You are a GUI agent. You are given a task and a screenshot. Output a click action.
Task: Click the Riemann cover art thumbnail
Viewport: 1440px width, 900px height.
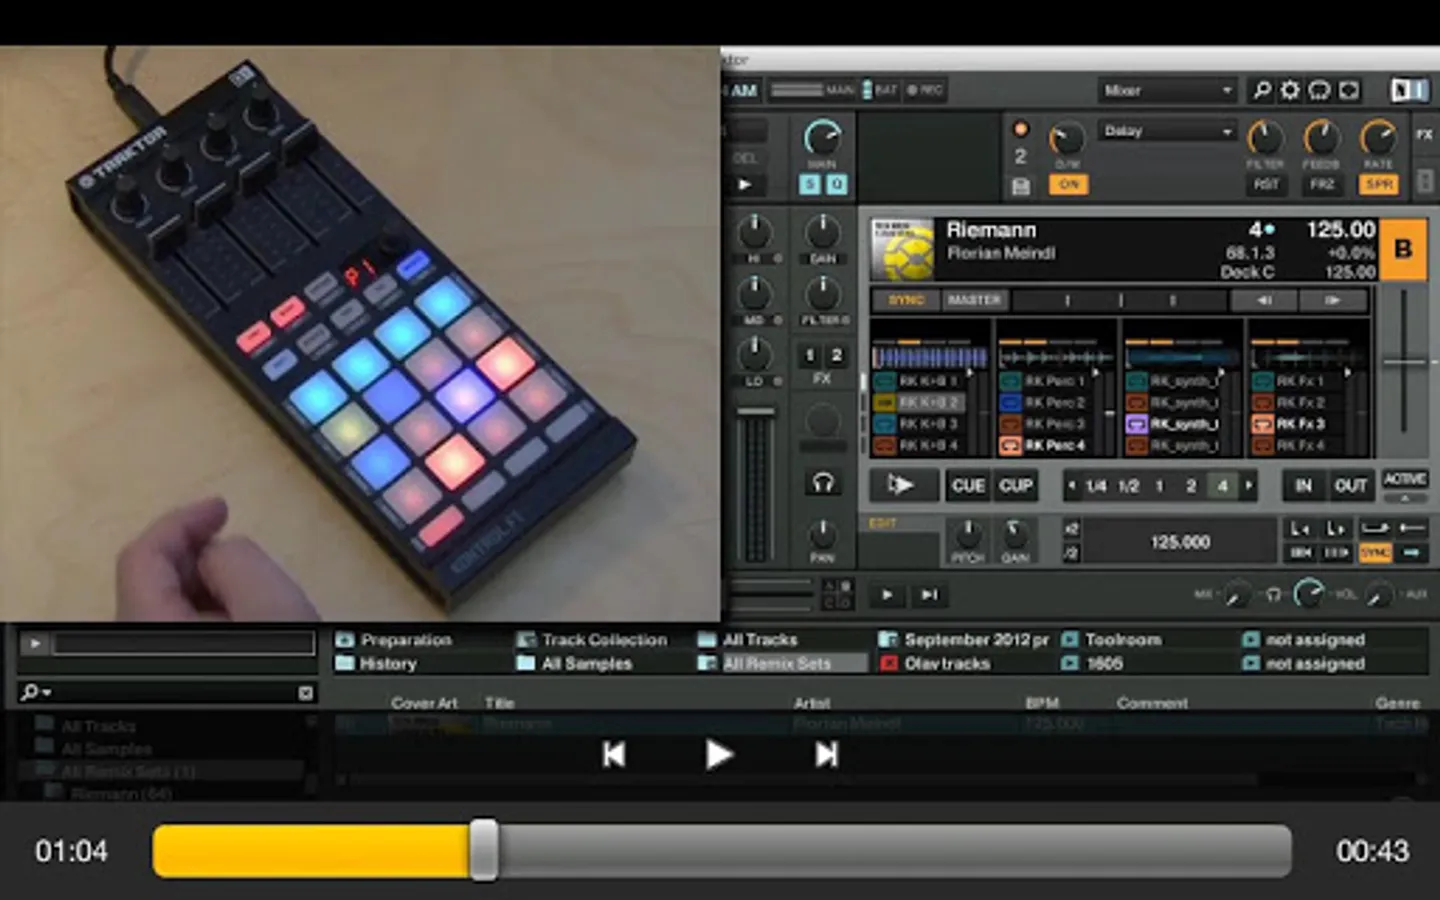click(902, 248)
